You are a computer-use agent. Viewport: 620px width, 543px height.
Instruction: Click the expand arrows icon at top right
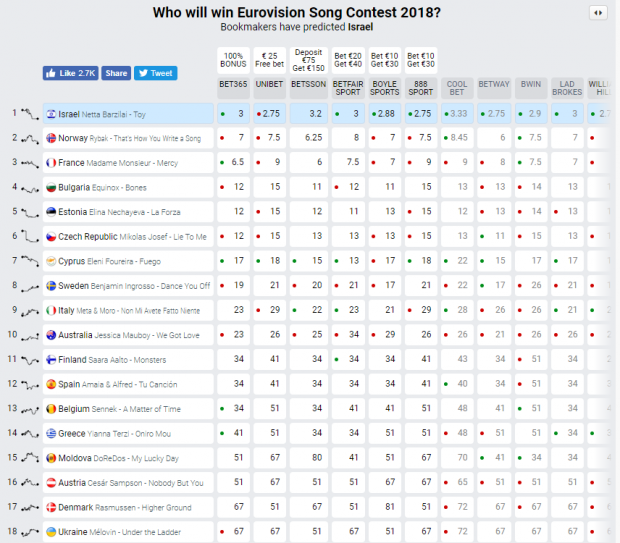tap(598, 13)
